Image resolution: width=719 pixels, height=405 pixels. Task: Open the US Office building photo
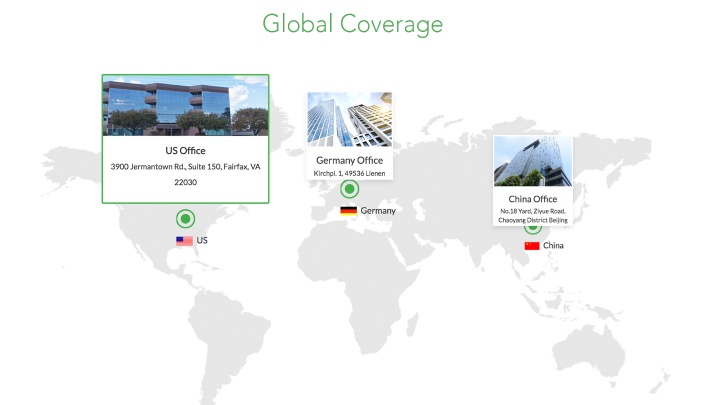pos(185,105)
